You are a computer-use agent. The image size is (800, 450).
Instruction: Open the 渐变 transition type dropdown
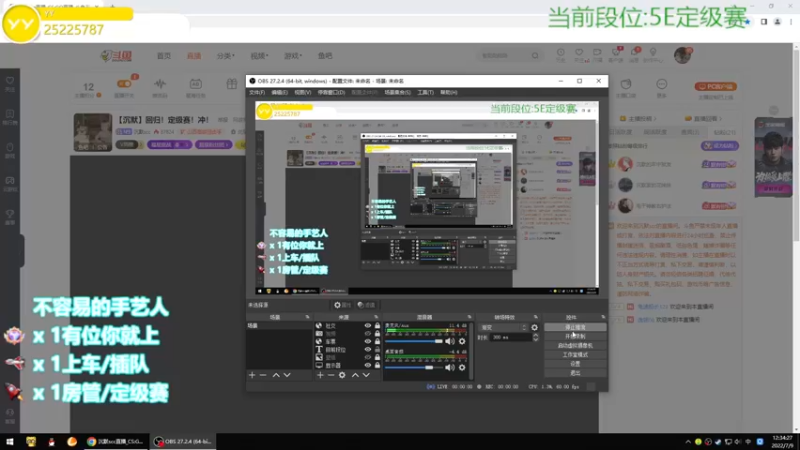point(503,328)
